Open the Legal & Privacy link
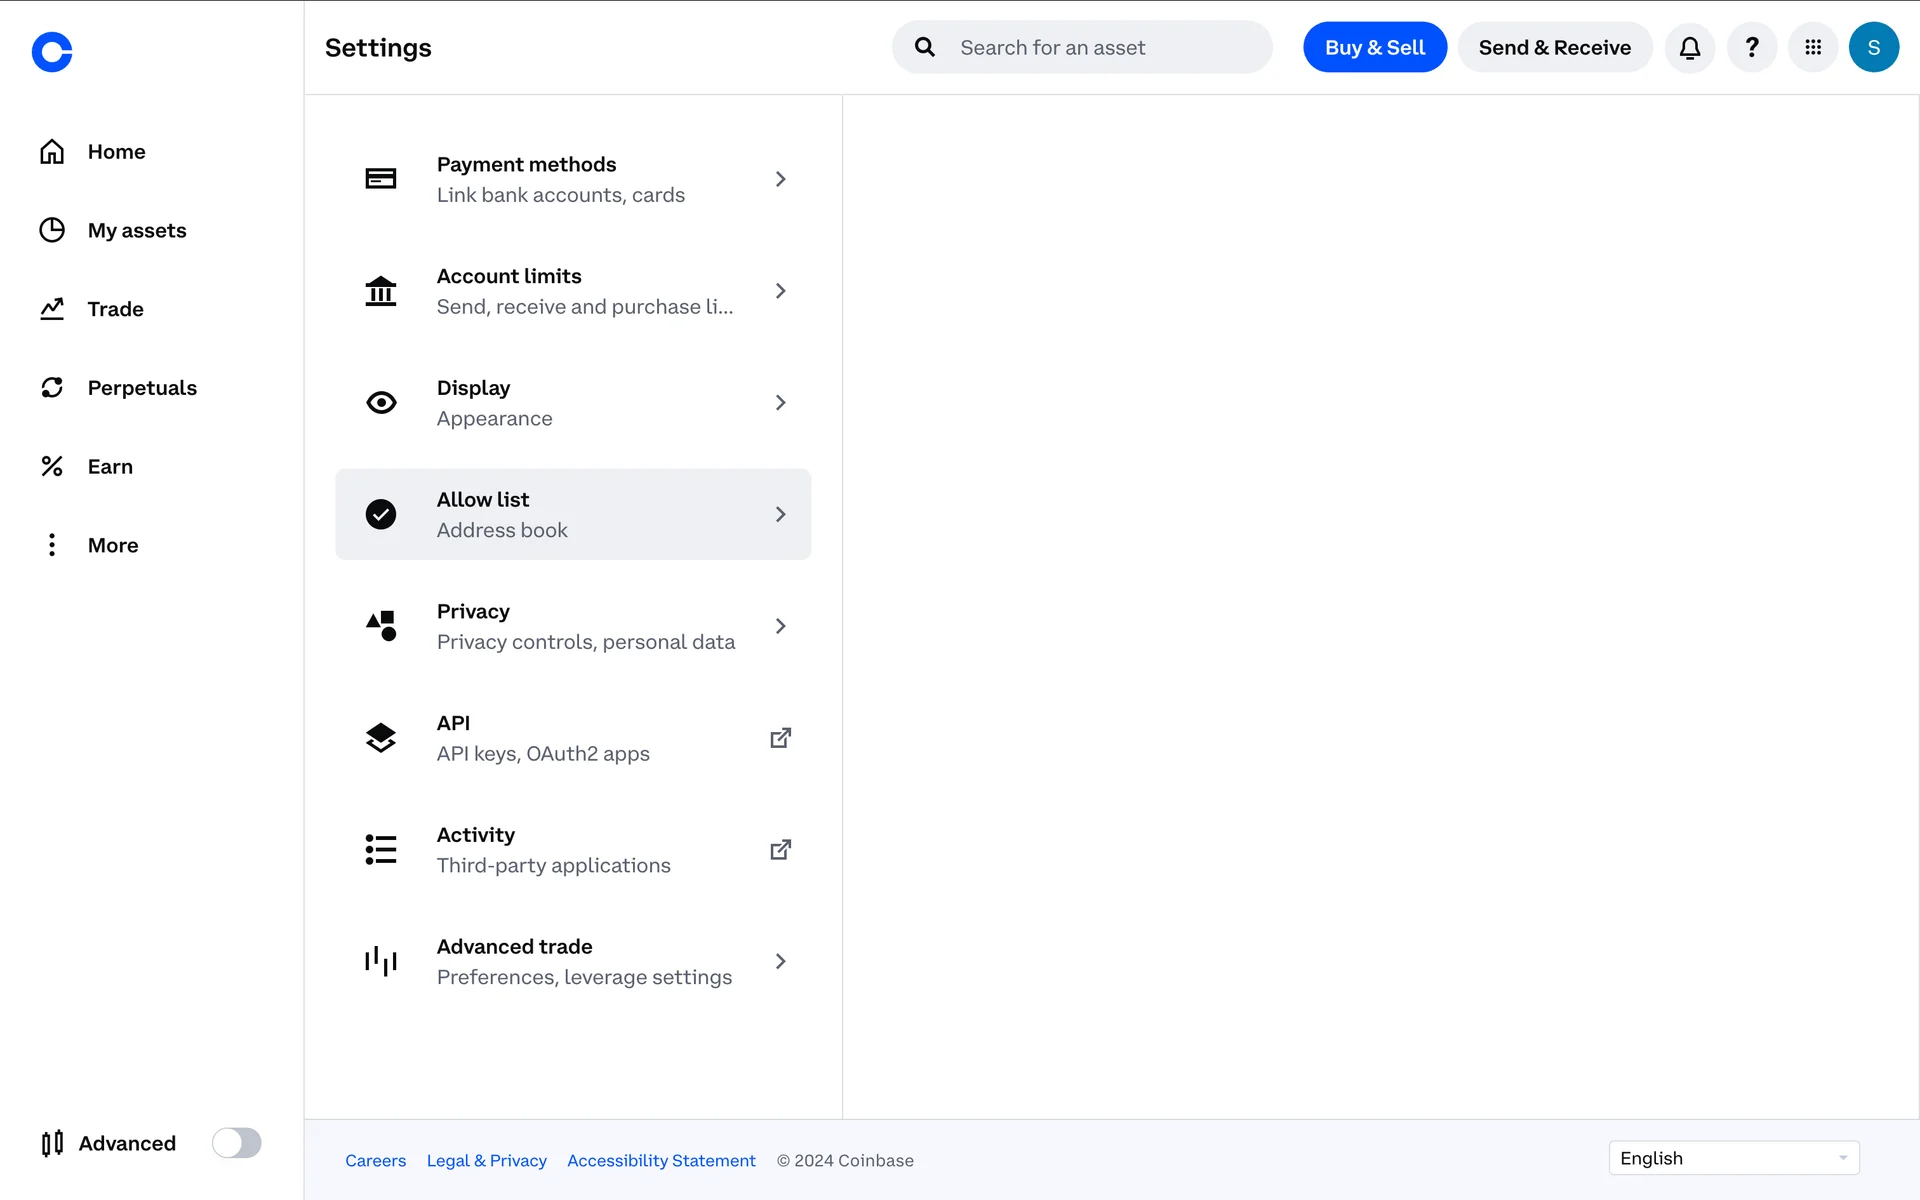The image size is (1920, 1200). [486, 1160]
